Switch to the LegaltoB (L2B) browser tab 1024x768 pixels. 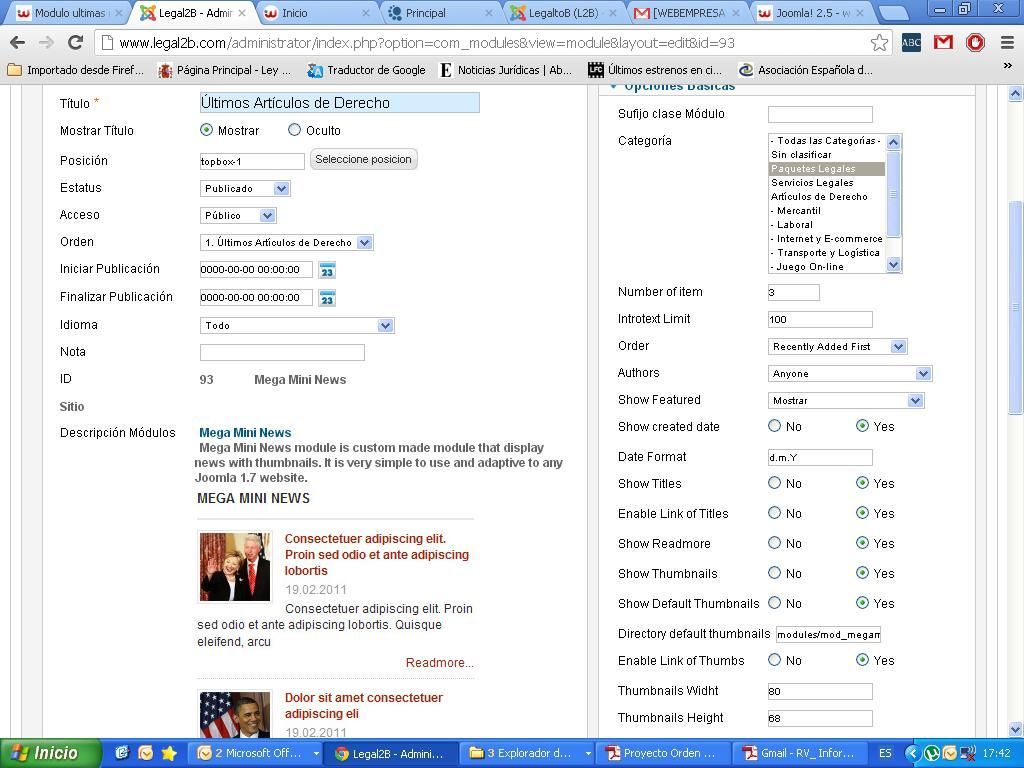click(x=564, y=12)
